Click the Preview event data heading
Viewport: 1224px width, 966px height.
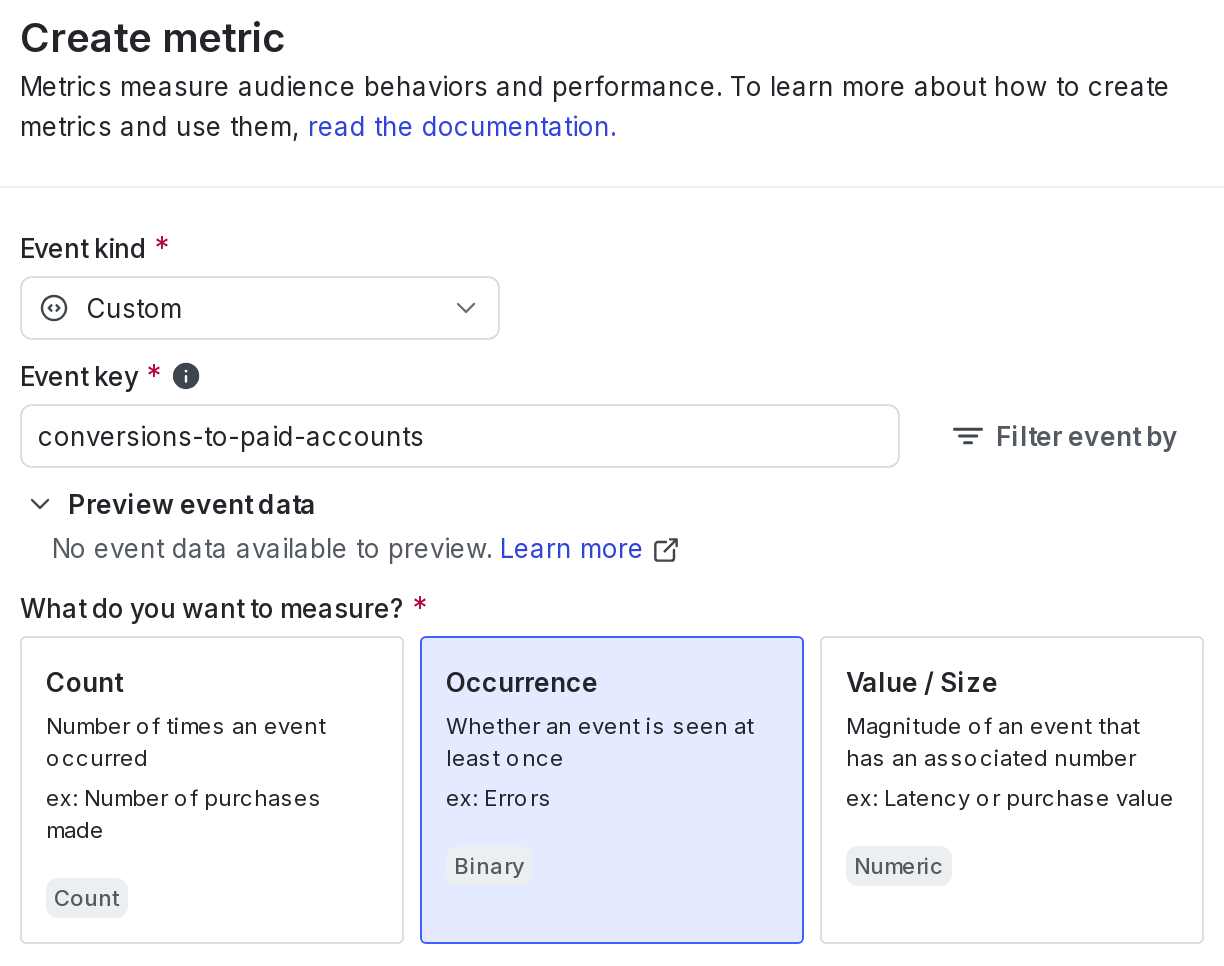pyautogui.click(x=190, y=504)
